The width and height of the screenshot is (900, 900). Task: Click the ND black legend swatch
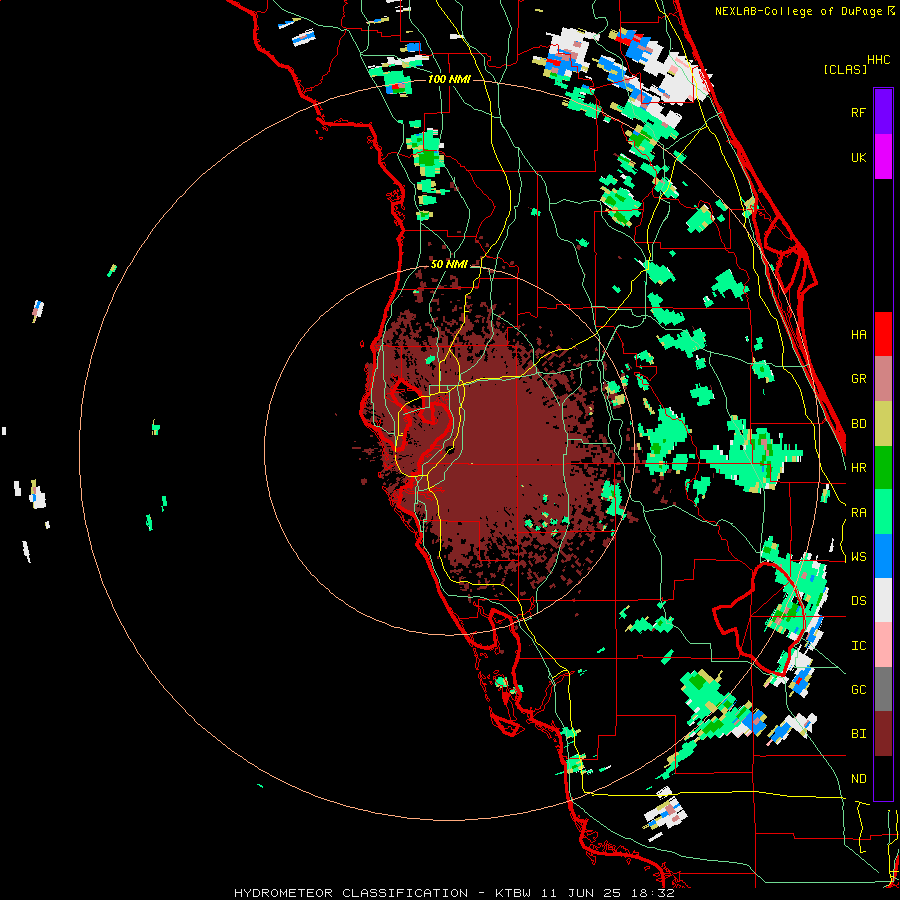[883, 778]
